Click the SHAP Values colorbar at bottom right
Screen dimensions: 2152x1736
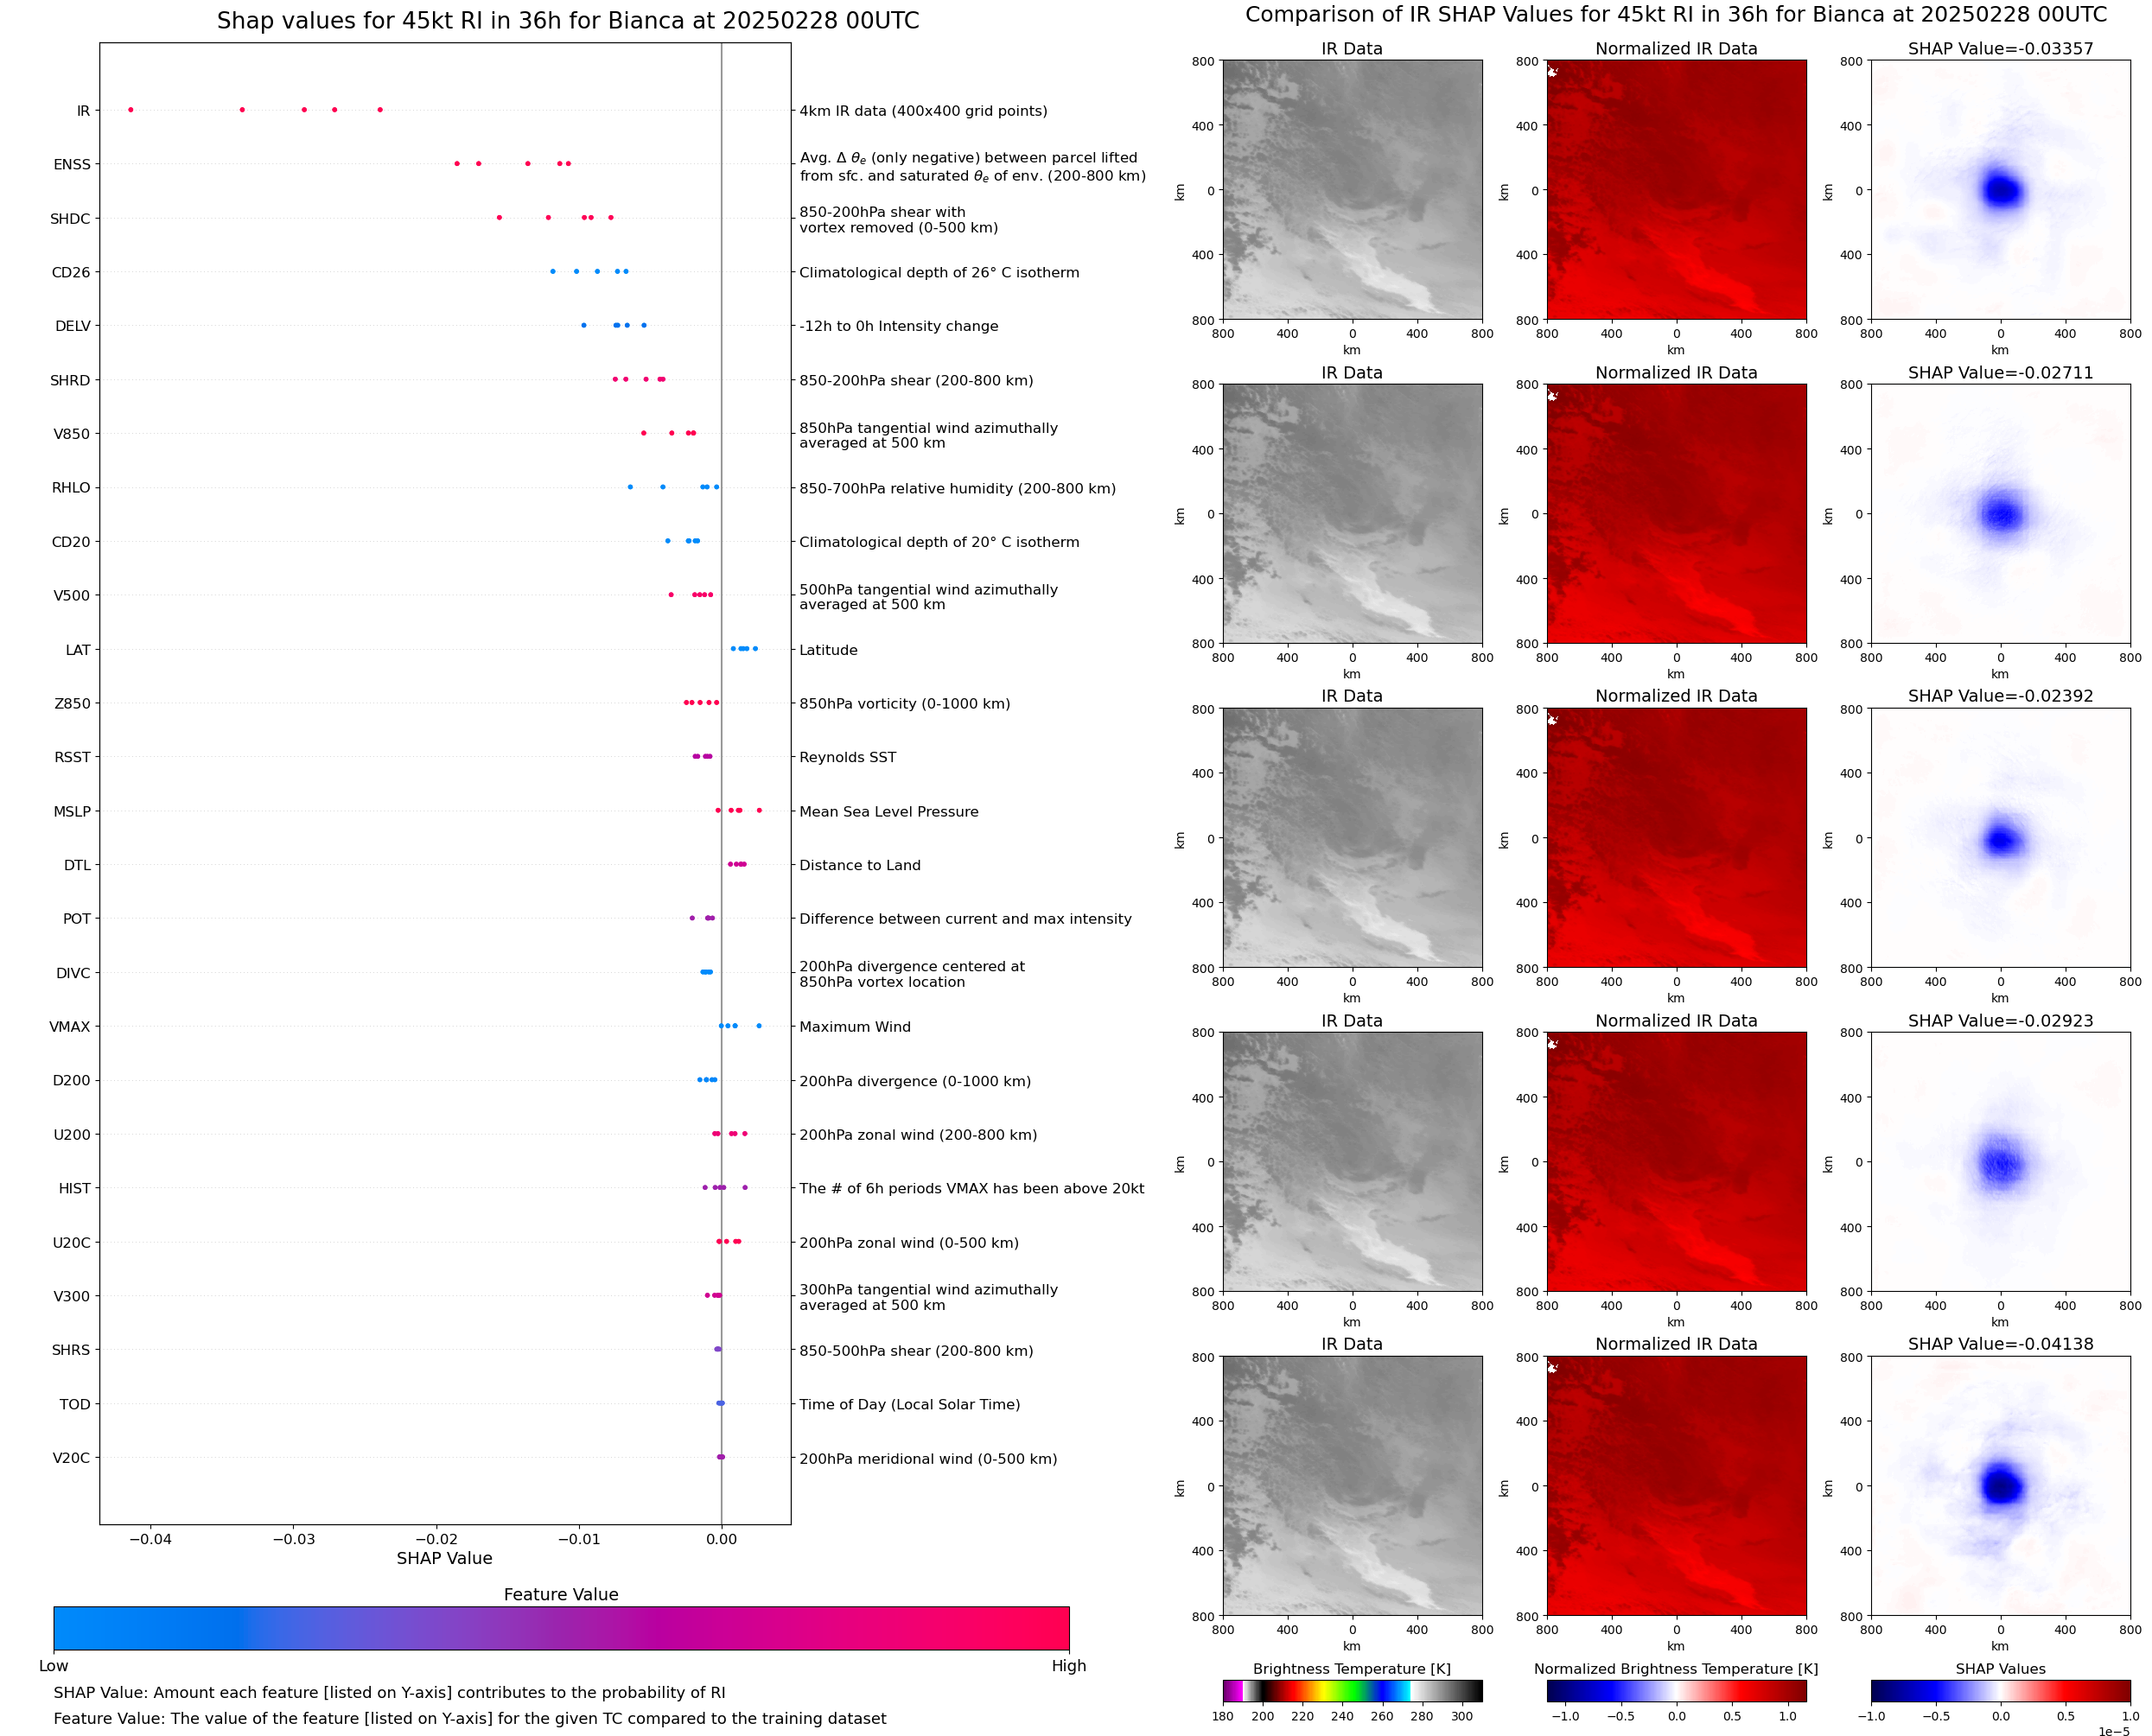[1999, 1690]
